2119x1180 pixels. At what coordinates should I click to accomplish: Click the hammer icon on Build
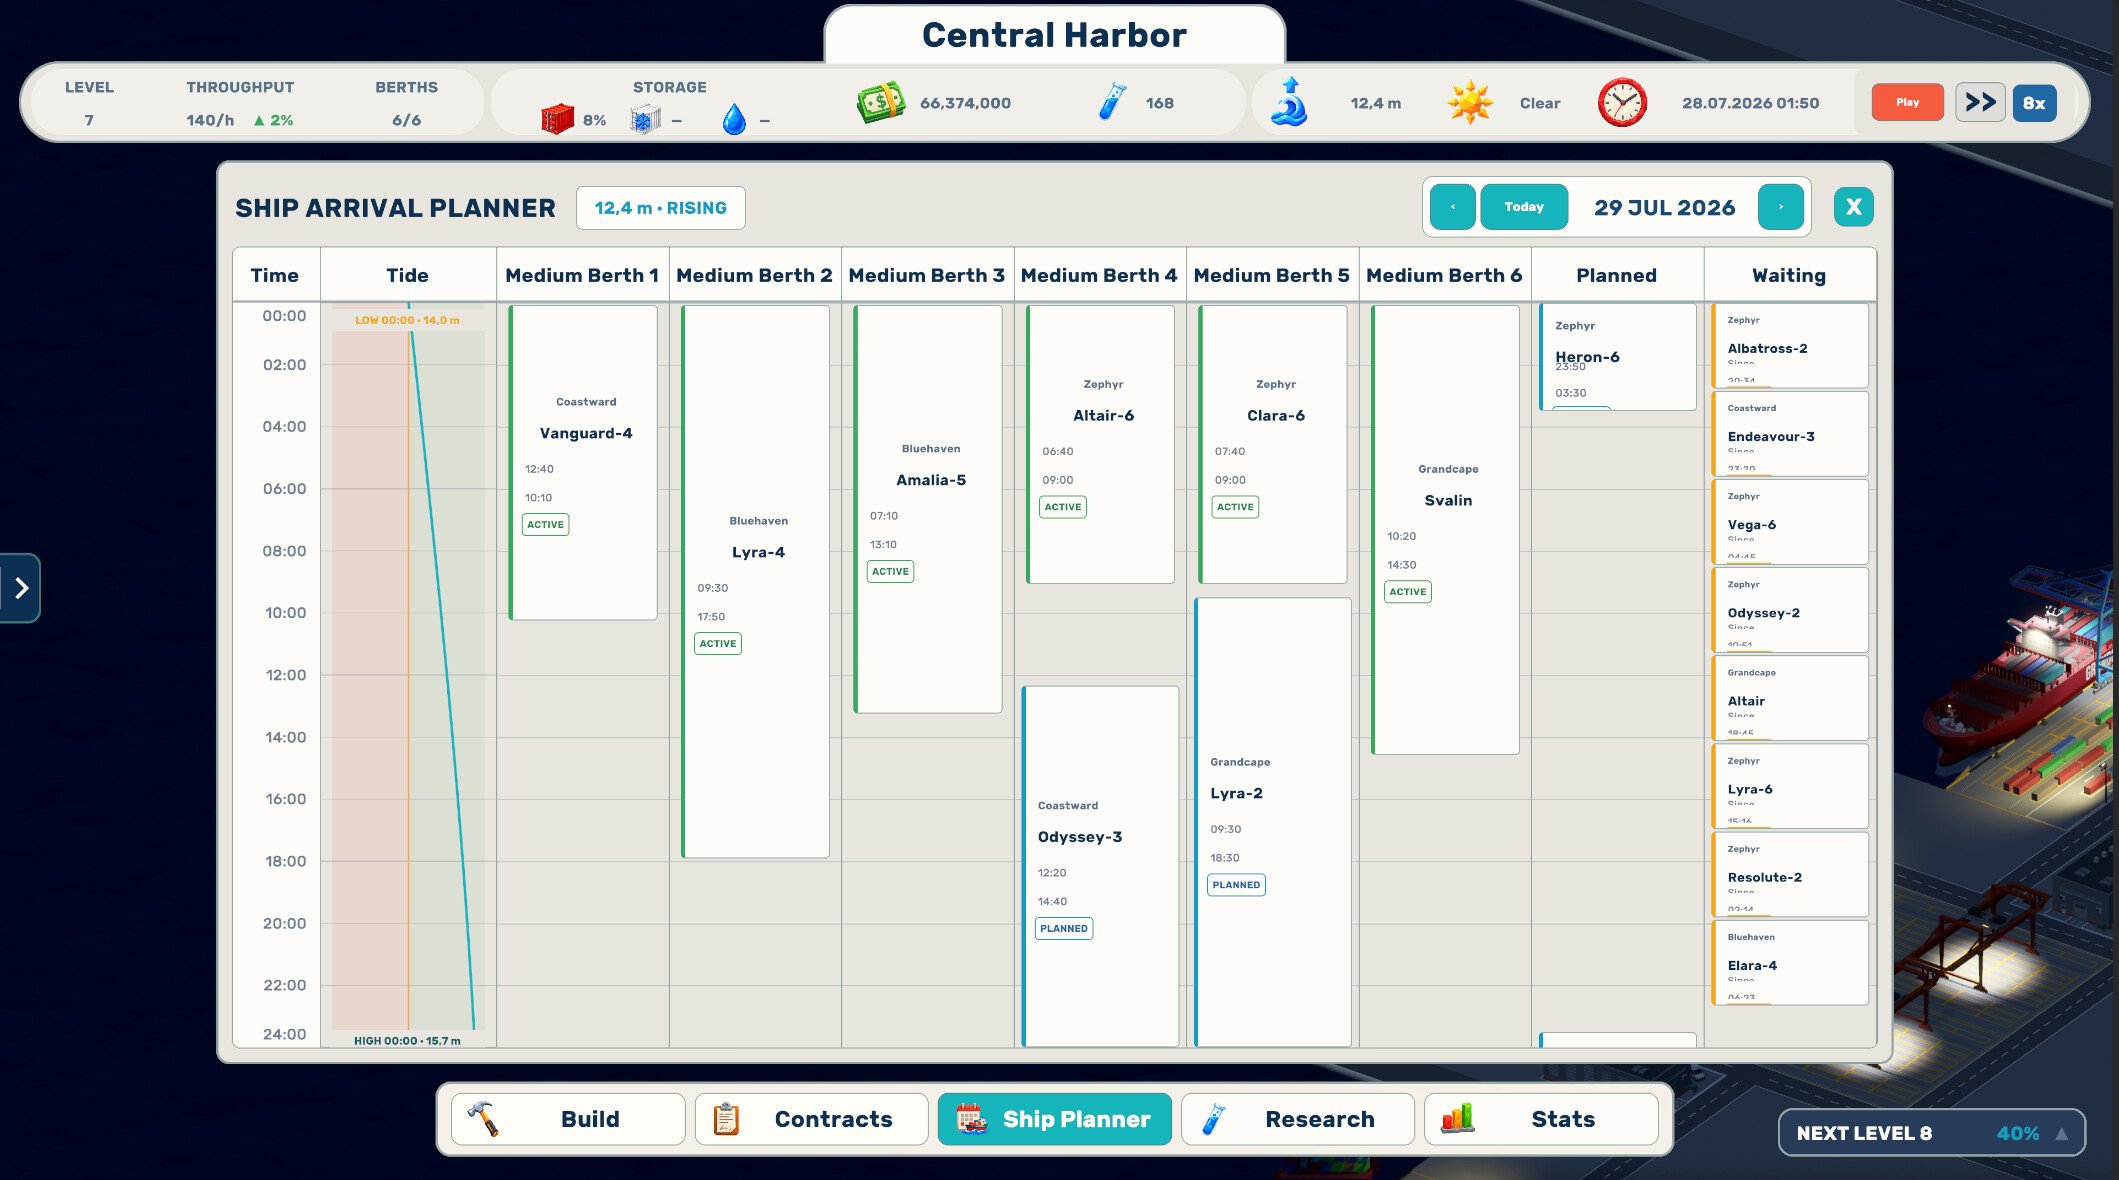pos(483,1119)
